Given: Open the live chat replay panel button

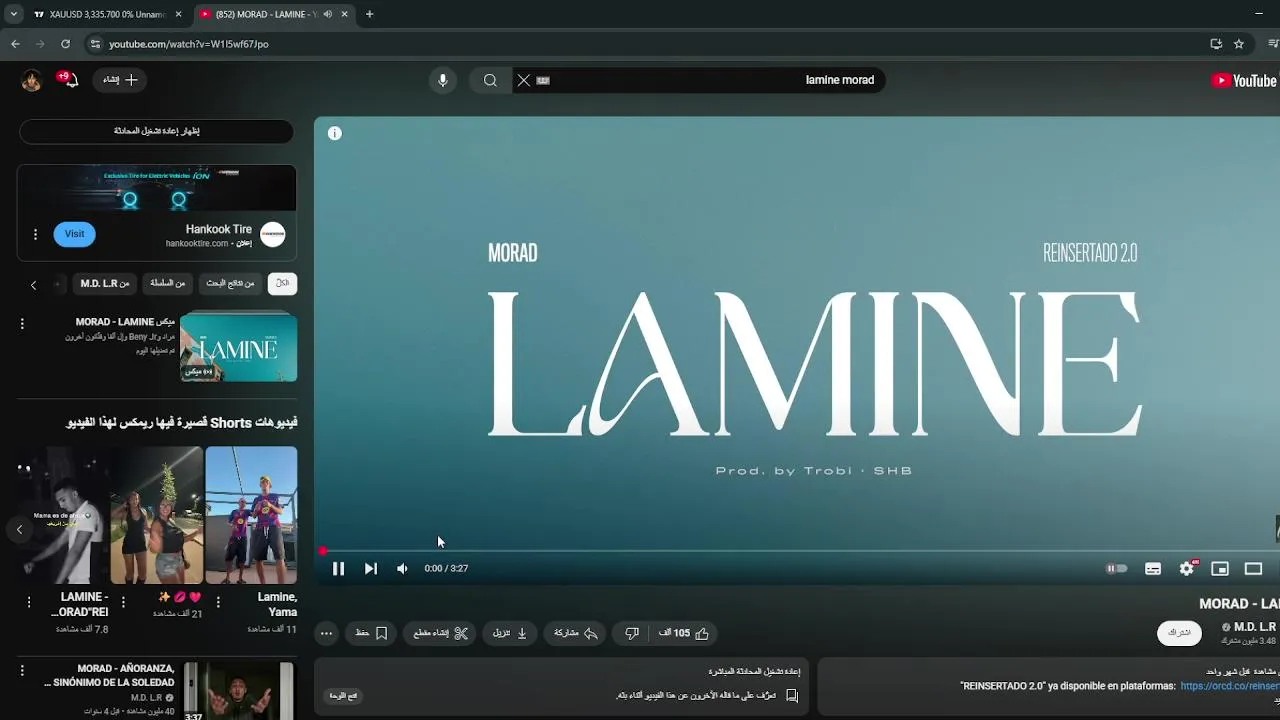Looking at the screenshot, I should click(x=344, y=696).
